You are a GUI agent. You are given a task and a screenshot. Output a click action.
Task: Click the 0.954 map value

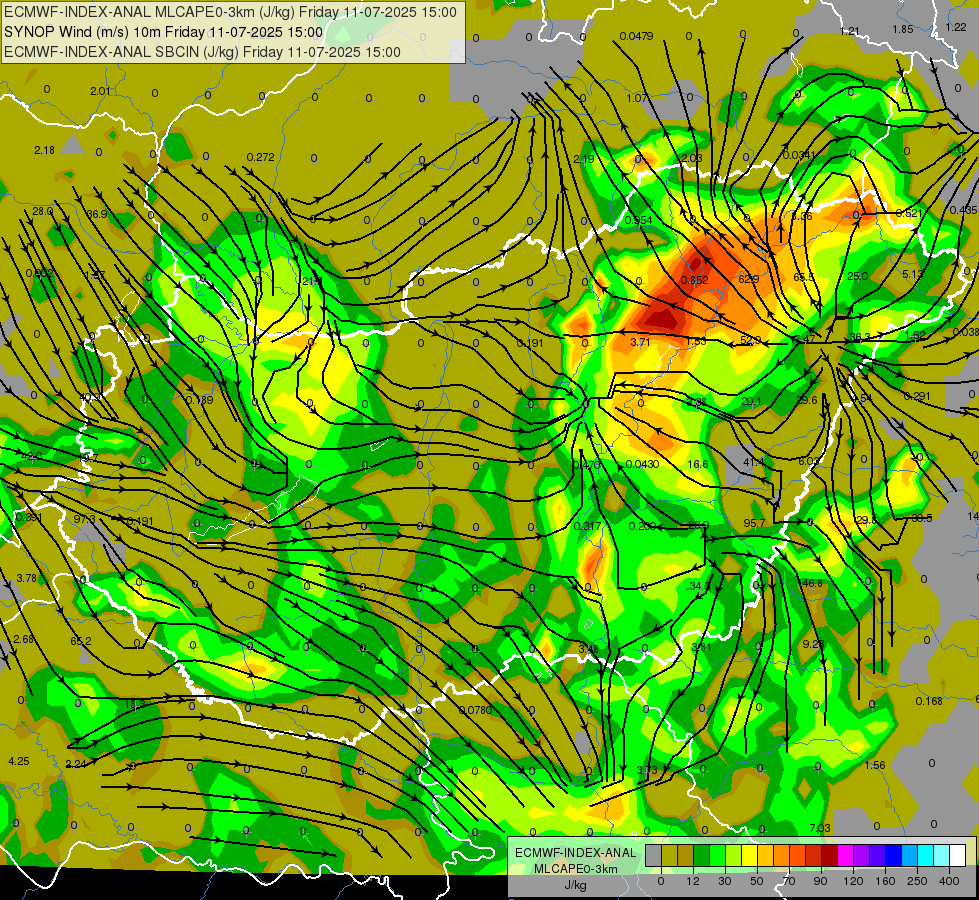tap(638, 220)
